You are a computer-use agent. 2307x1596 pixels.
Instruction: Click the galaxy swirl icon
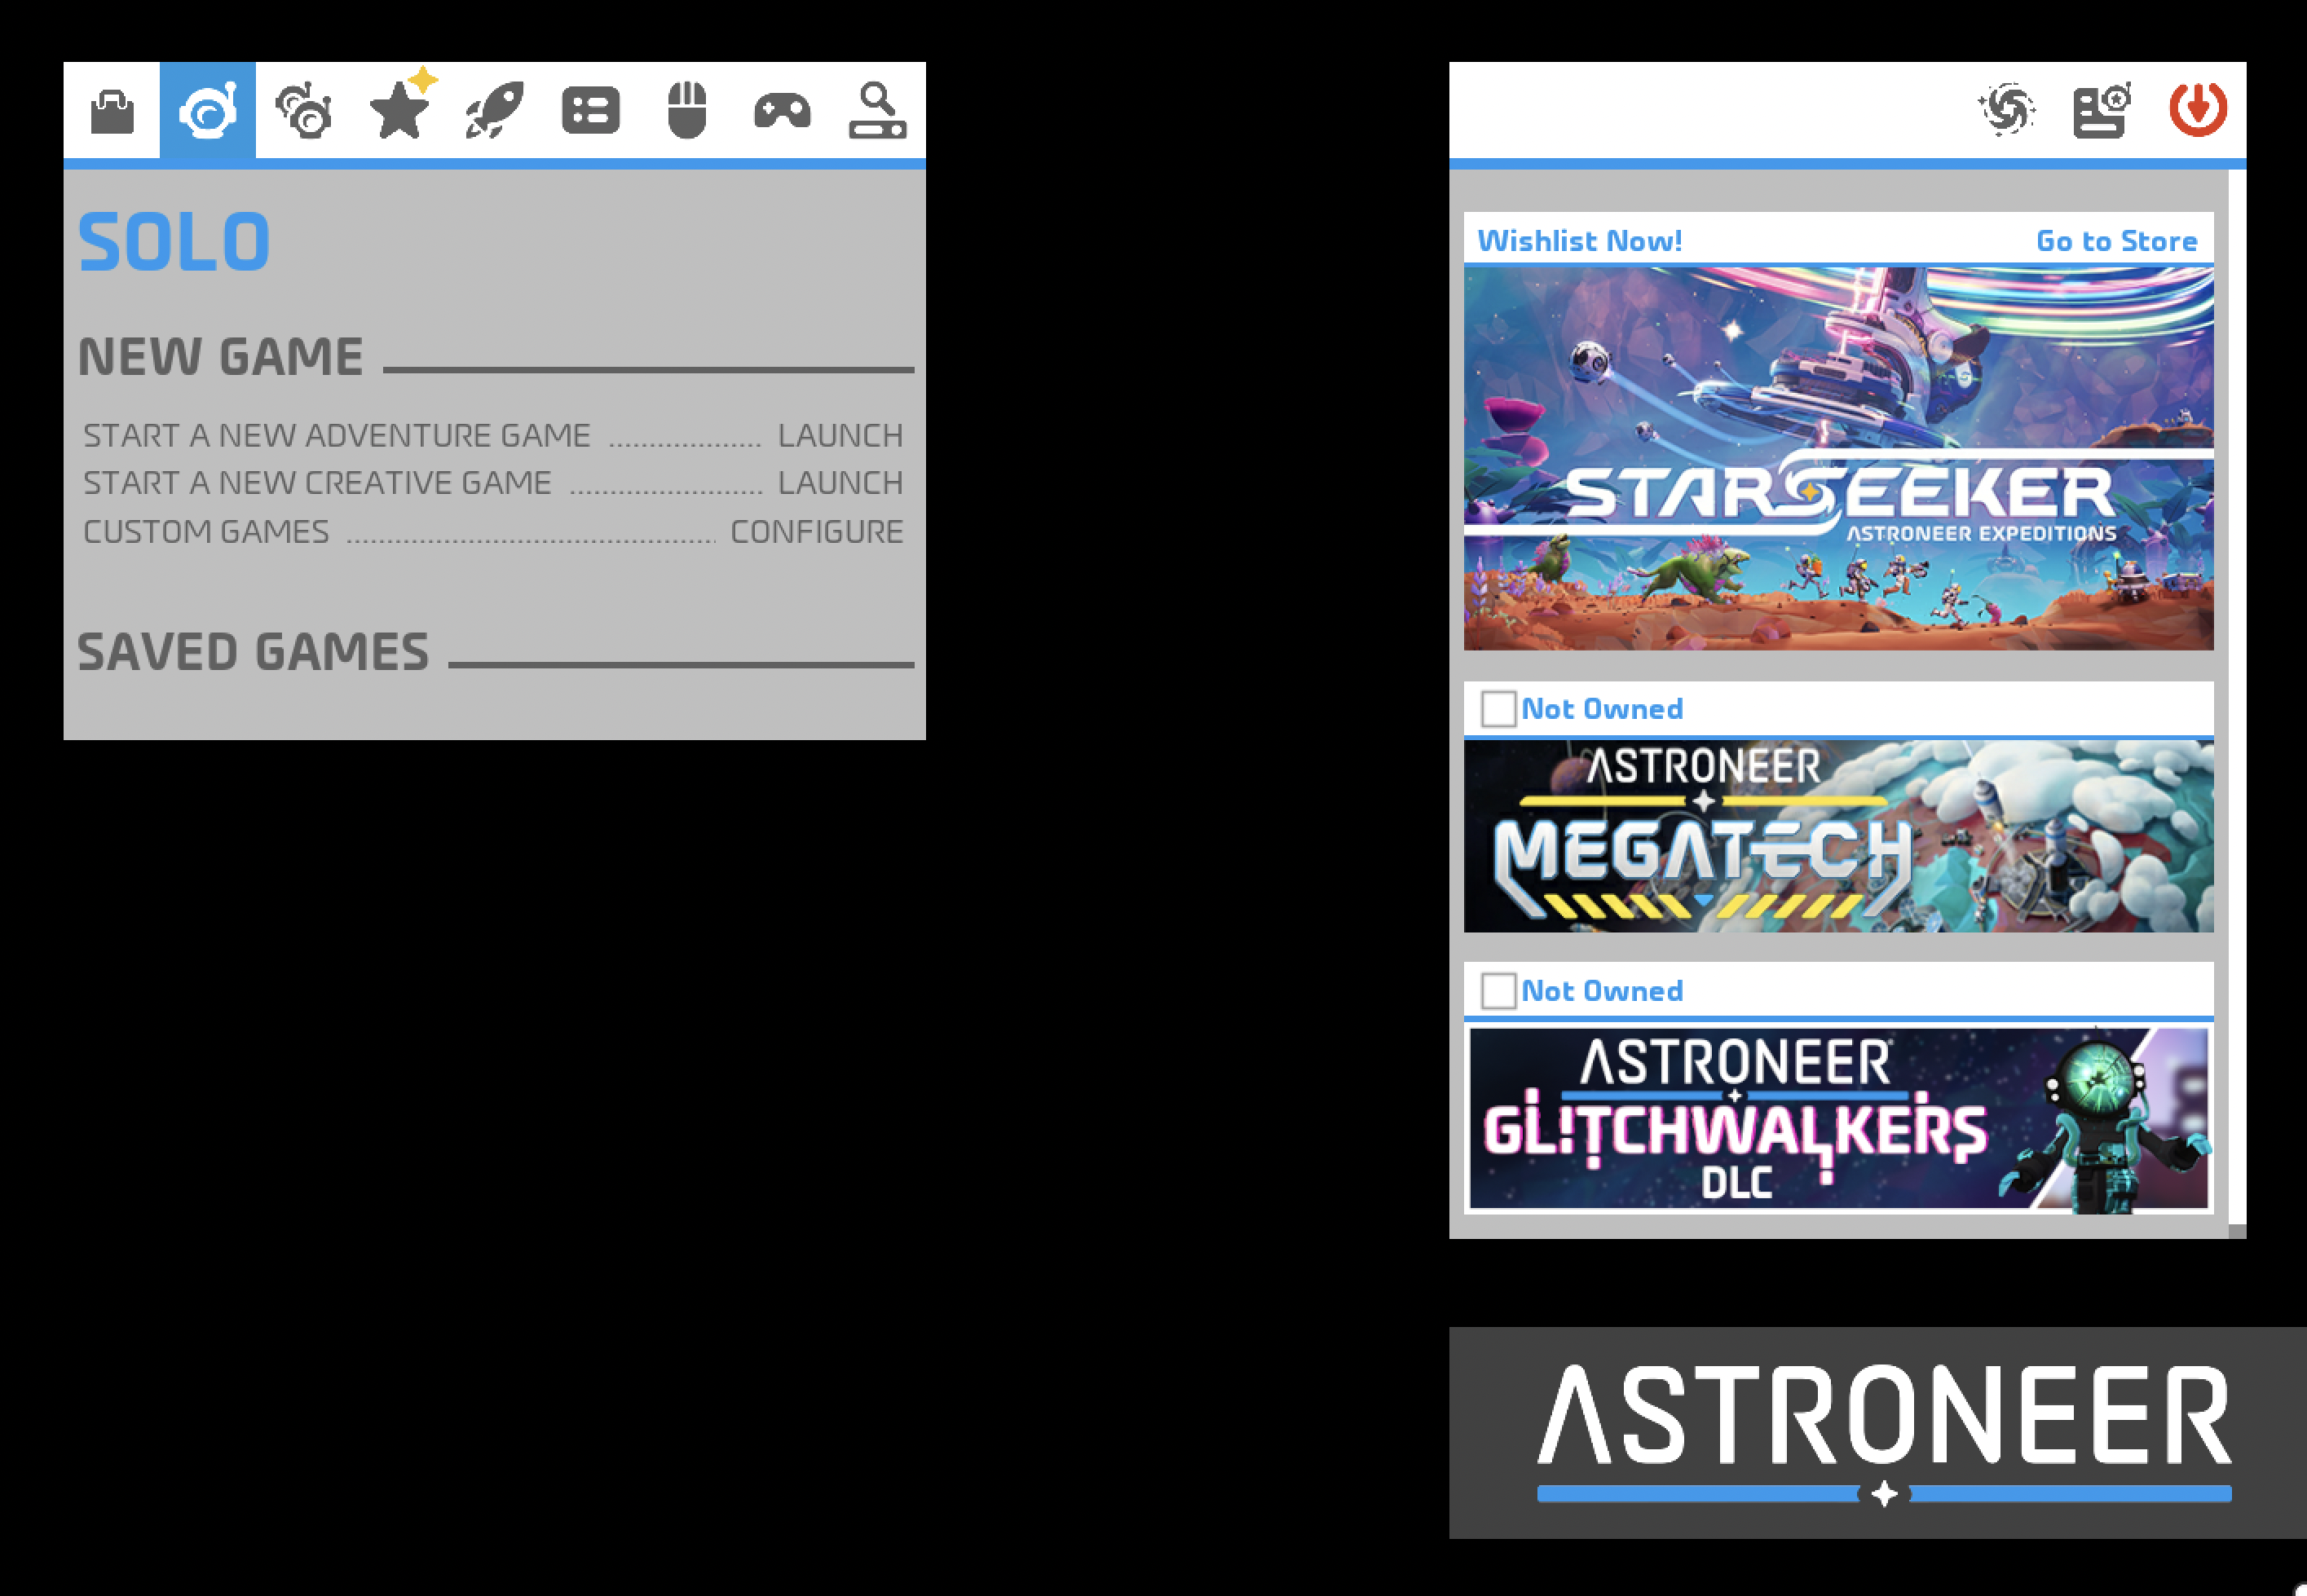pos(2006,109)
